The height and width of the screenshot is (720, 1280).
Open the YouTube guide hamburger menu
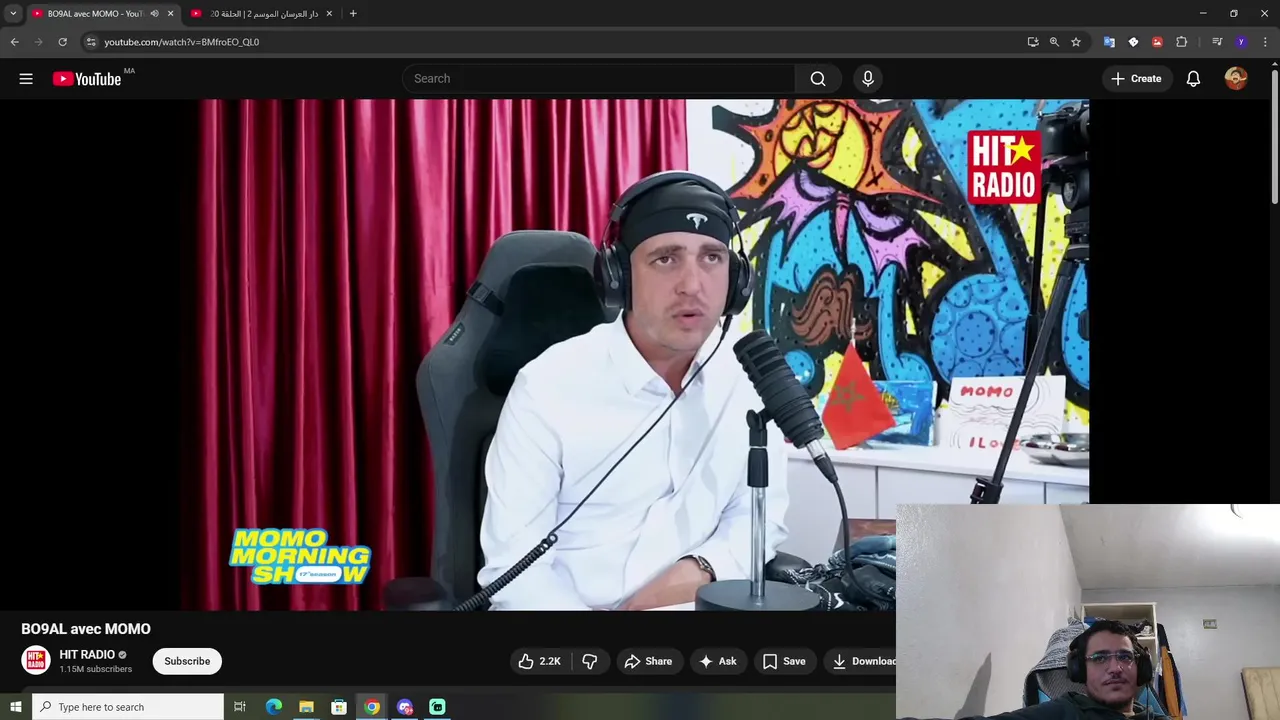tap(26, 79)
